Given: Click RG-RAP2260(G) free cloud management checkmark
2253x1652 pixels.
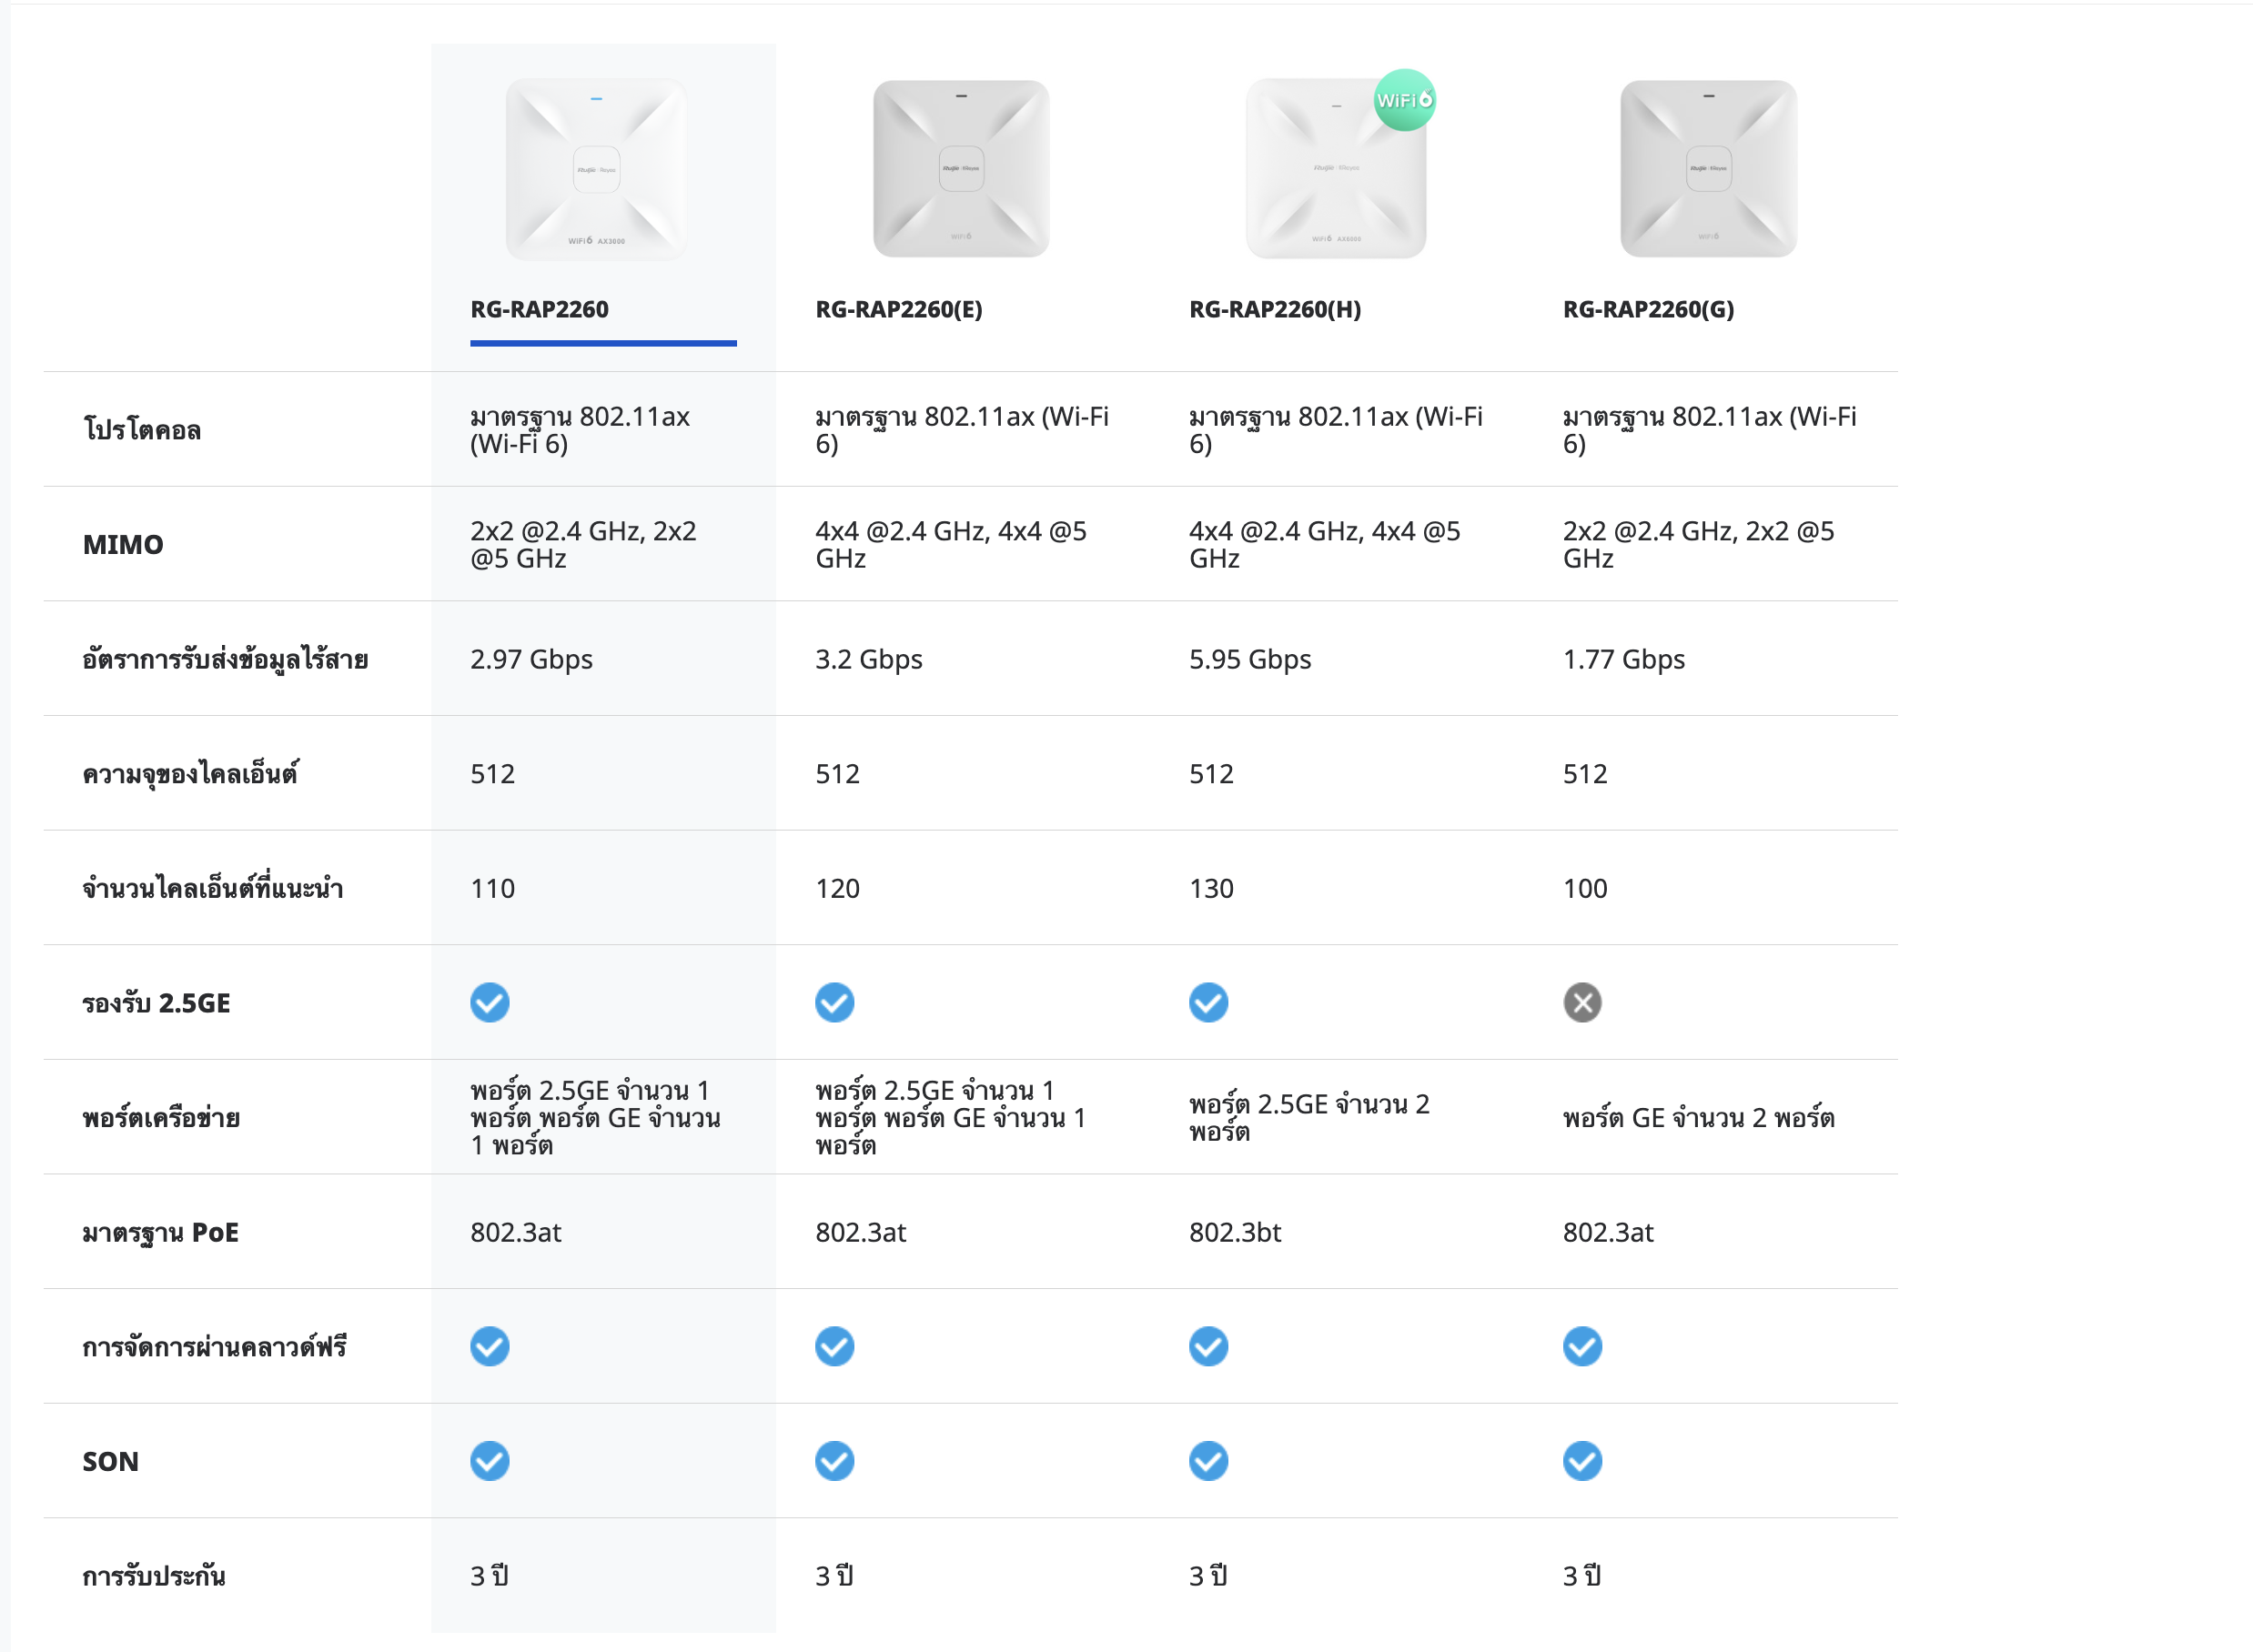Looking at the screenshot, I should [x=1582, y=1346].
